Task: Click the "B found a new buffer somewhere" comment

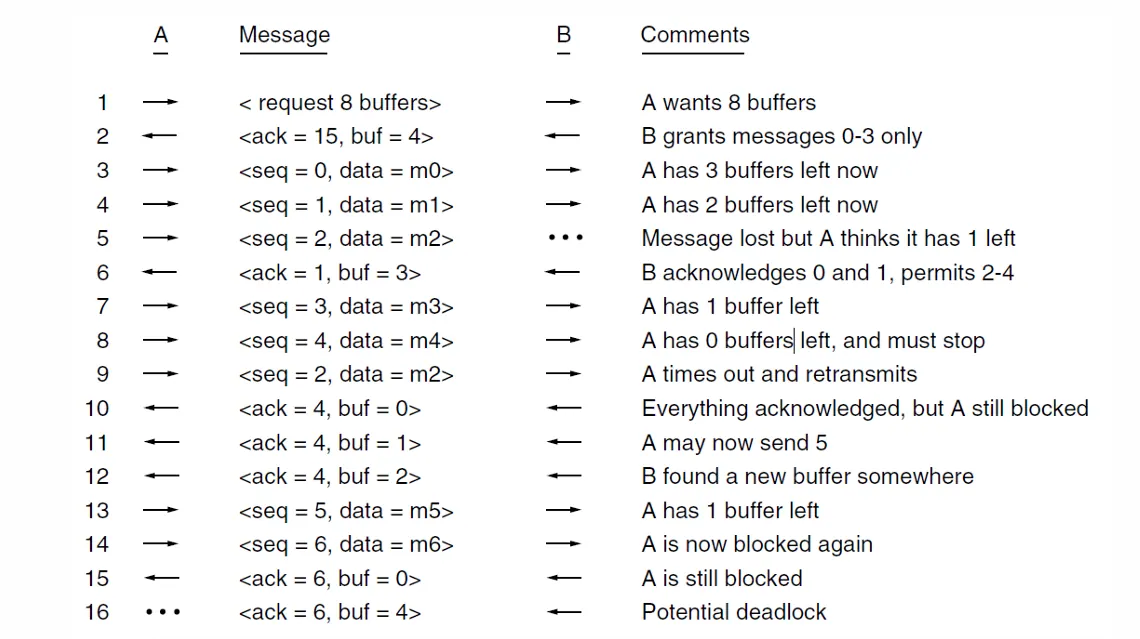Action: coord(807,476)
